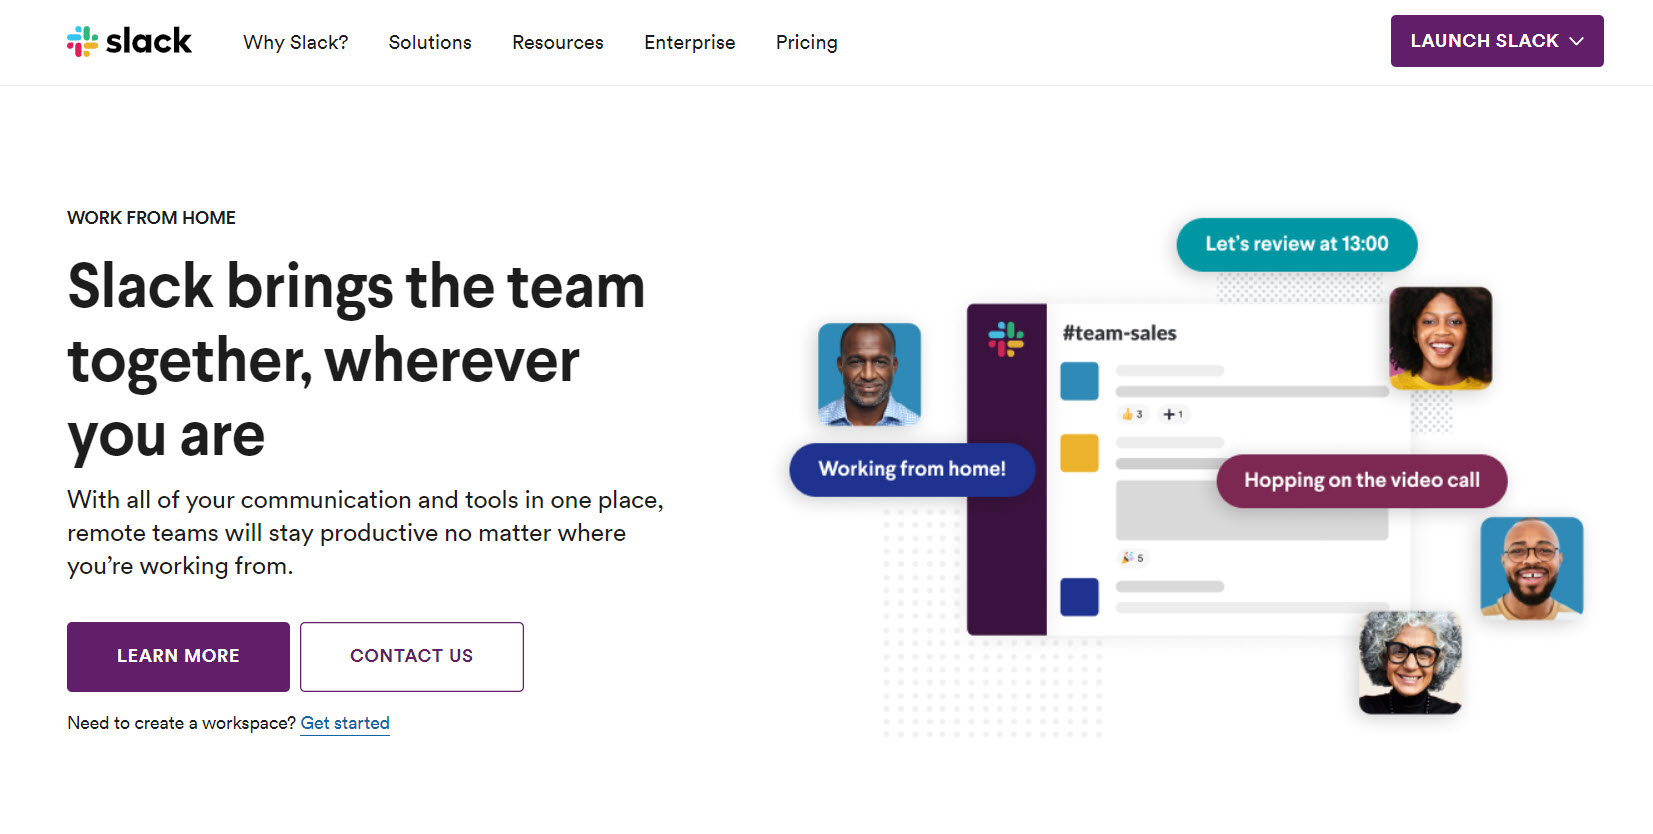Click the yellow avatar square in the chat
Screen dimensions: 1653x834
click(1079, 453)
